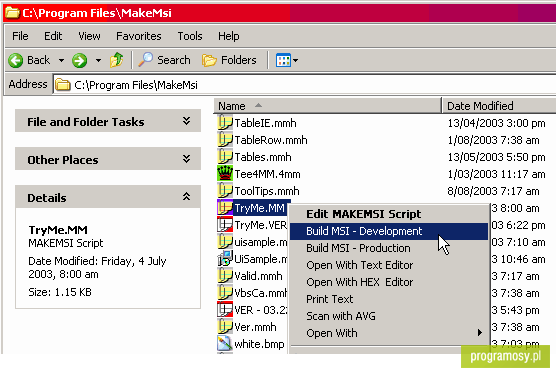This screenshot has height=374, width=556.
Task: Click VER - 03.2 file icon
Action: [x=224, y=310]
